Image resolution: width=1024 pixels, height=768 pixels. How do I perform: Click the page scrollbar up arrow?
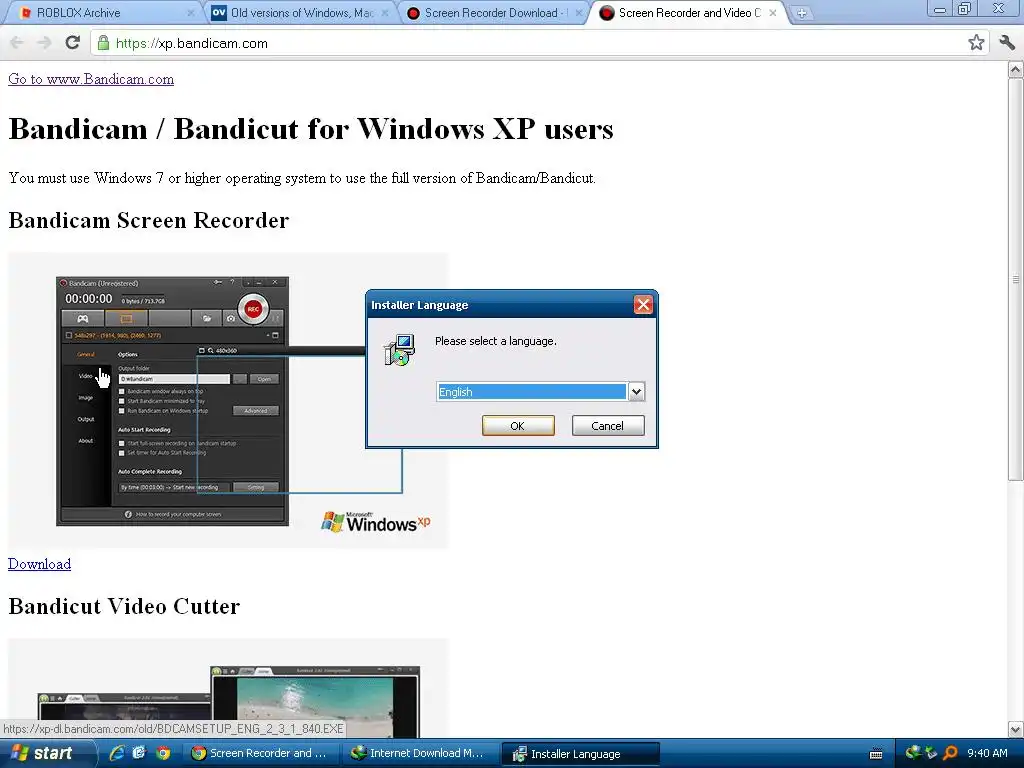(1016, 69)
